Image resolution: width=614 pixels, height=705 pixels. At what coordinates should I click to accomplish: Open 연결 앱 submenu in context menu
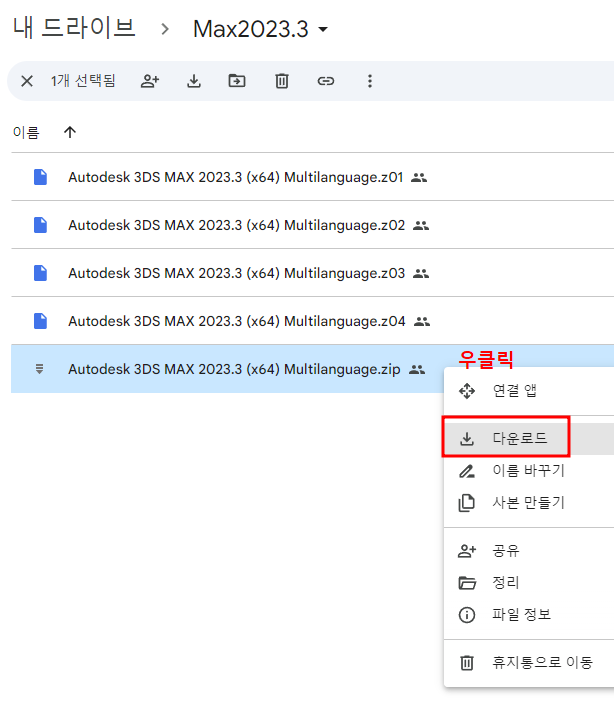pyautogui.click(x=529, y=391)
